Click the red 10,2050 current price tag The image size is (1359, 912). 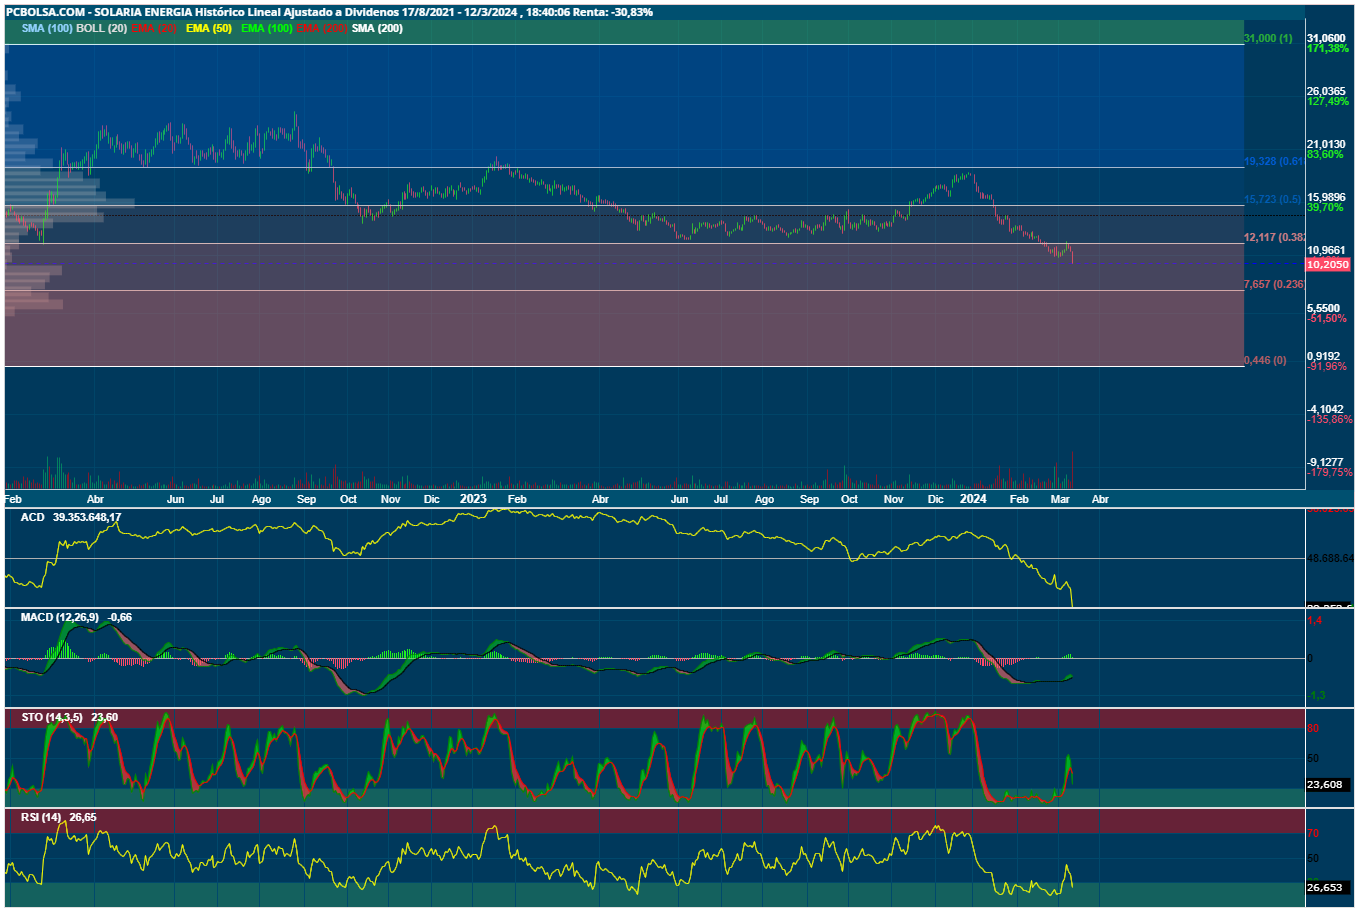[x=1328, y=264]
